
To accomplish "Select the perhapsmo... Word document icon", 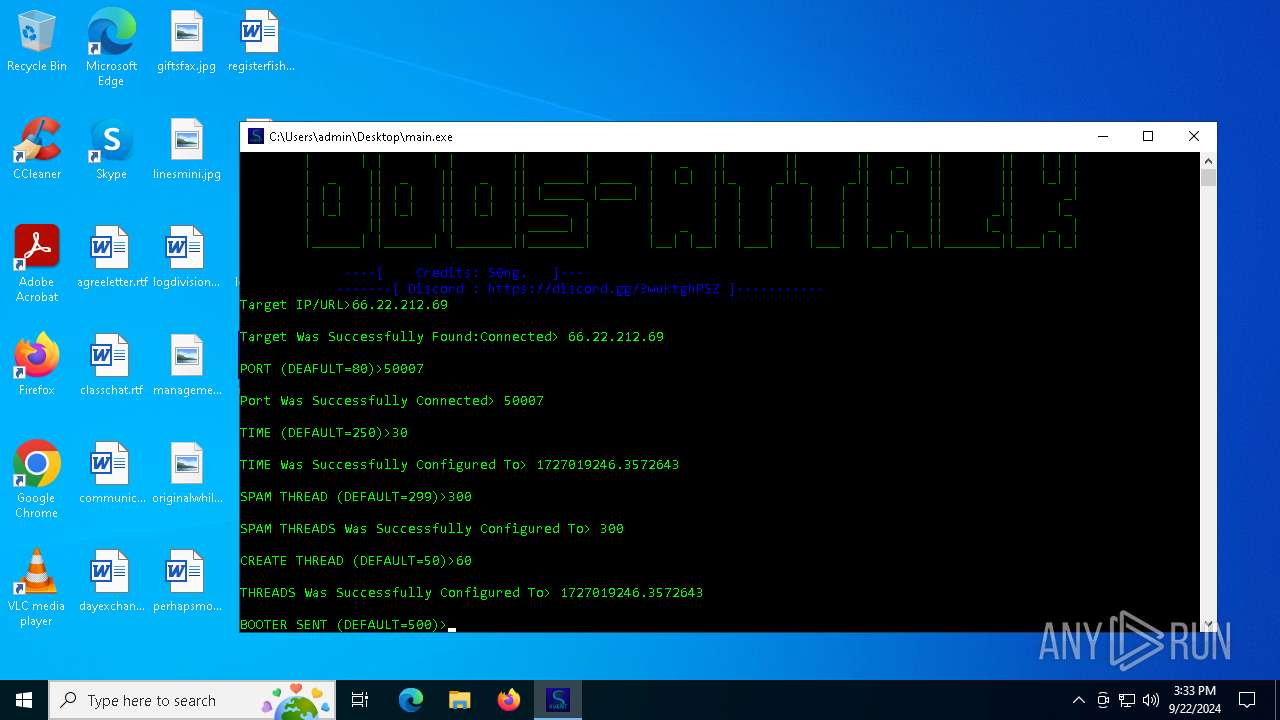I will (186, 582).
